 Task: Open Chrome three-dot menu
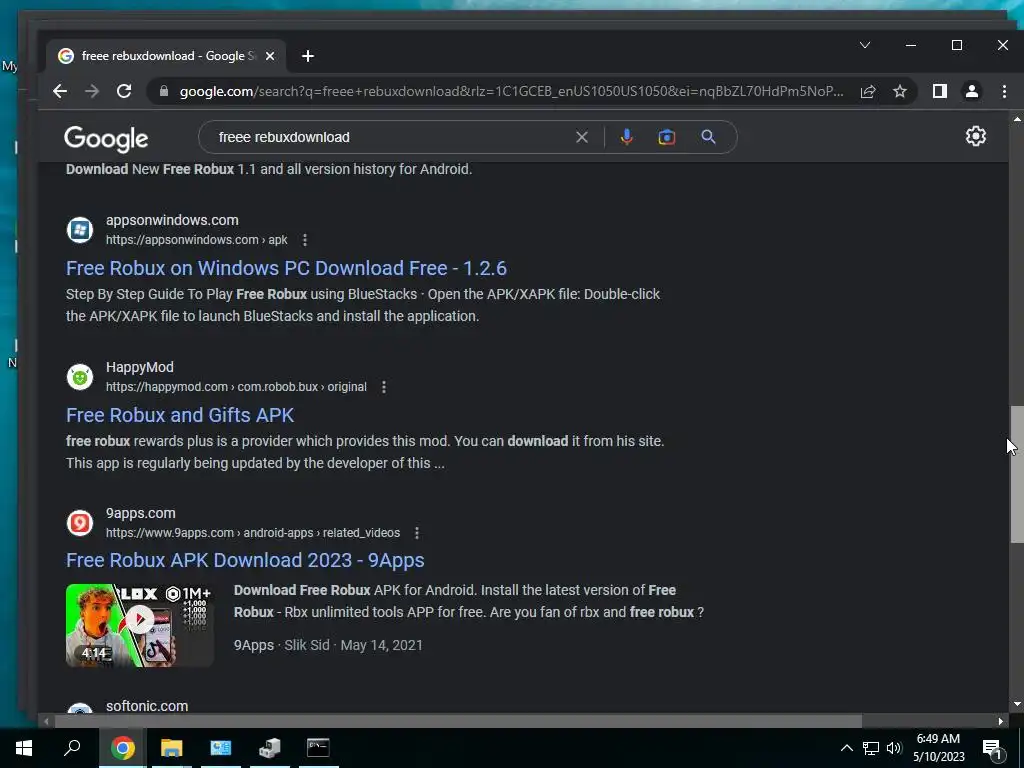(1004, 91)
